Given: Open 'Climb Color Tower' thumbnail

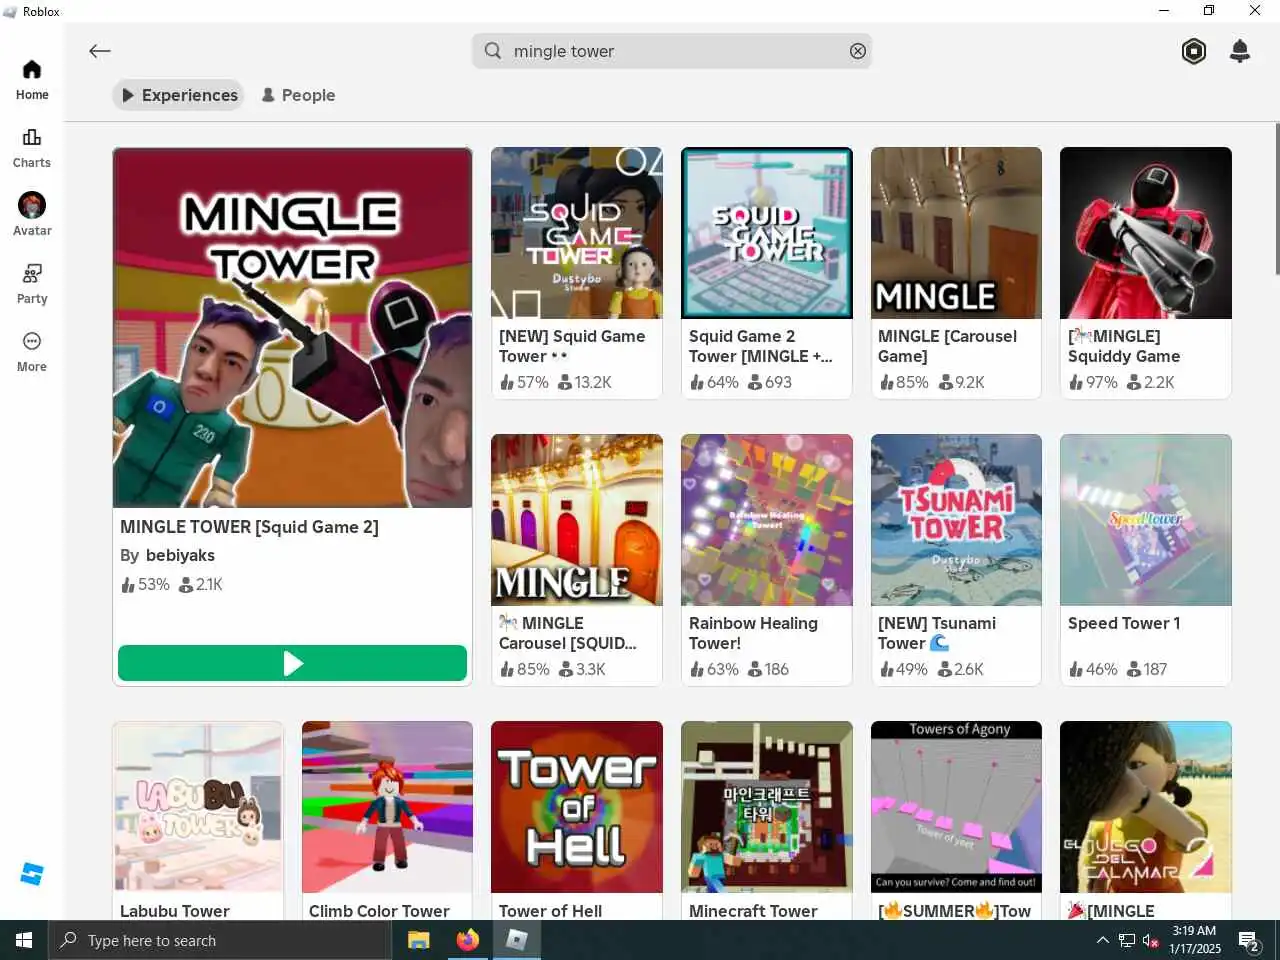Looking at the screenshot, I should pos(387,807).
